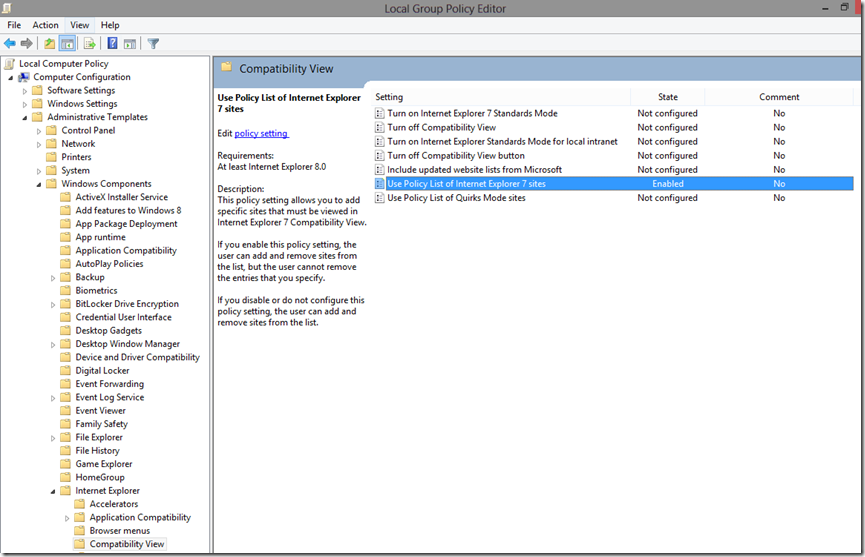The width and height of the screenshot is (865, 557).
Task: Click the blue Help toolbar icon
Action: pyautogui.click(x=113, y=43)
